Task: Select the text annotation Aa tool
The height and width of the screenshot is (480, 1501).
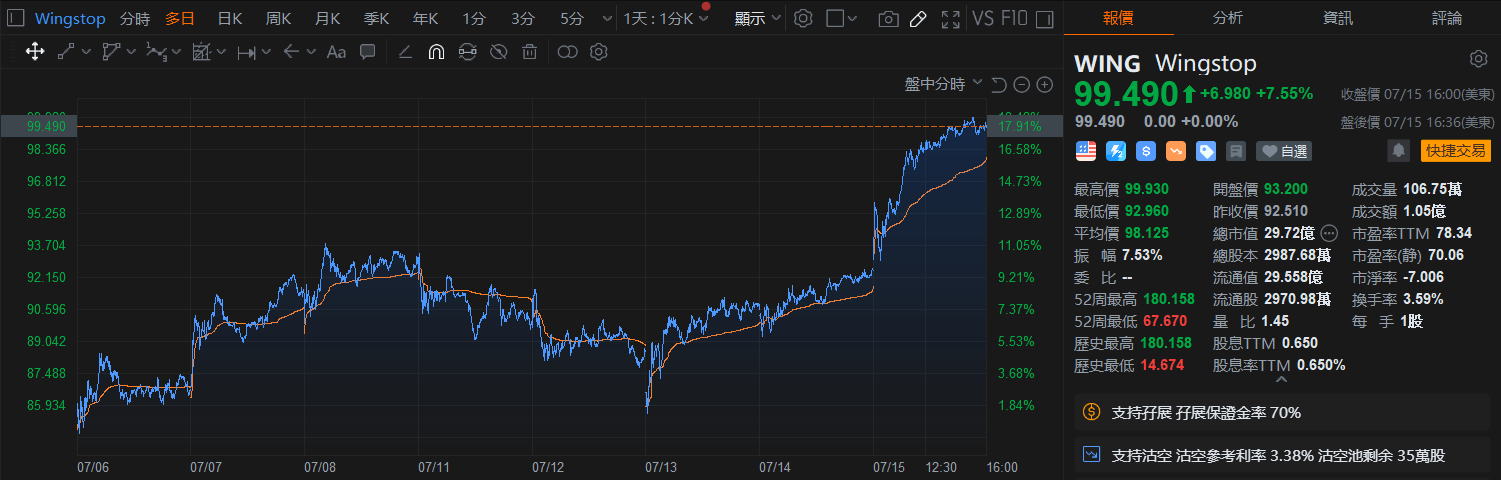Action: click(x=336, y=52)
